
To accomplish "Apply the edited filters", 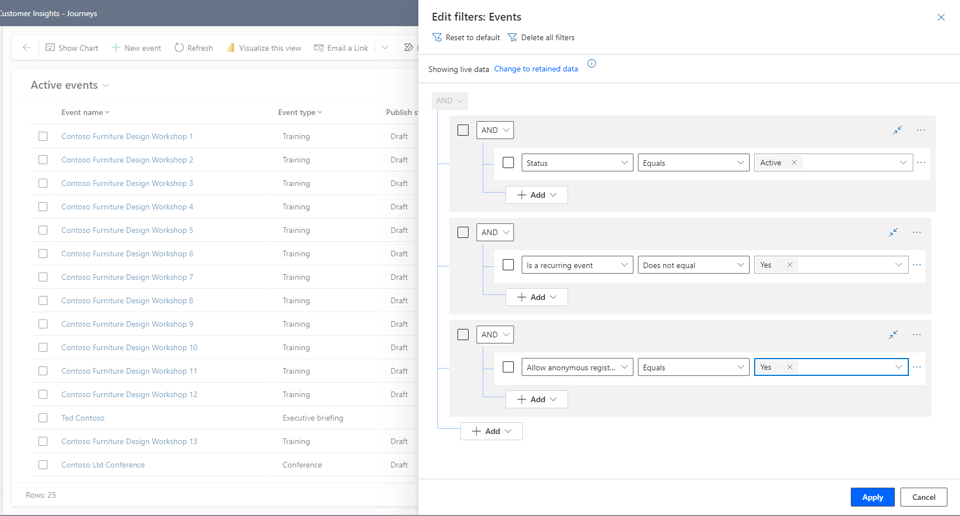I will [872, 497].
